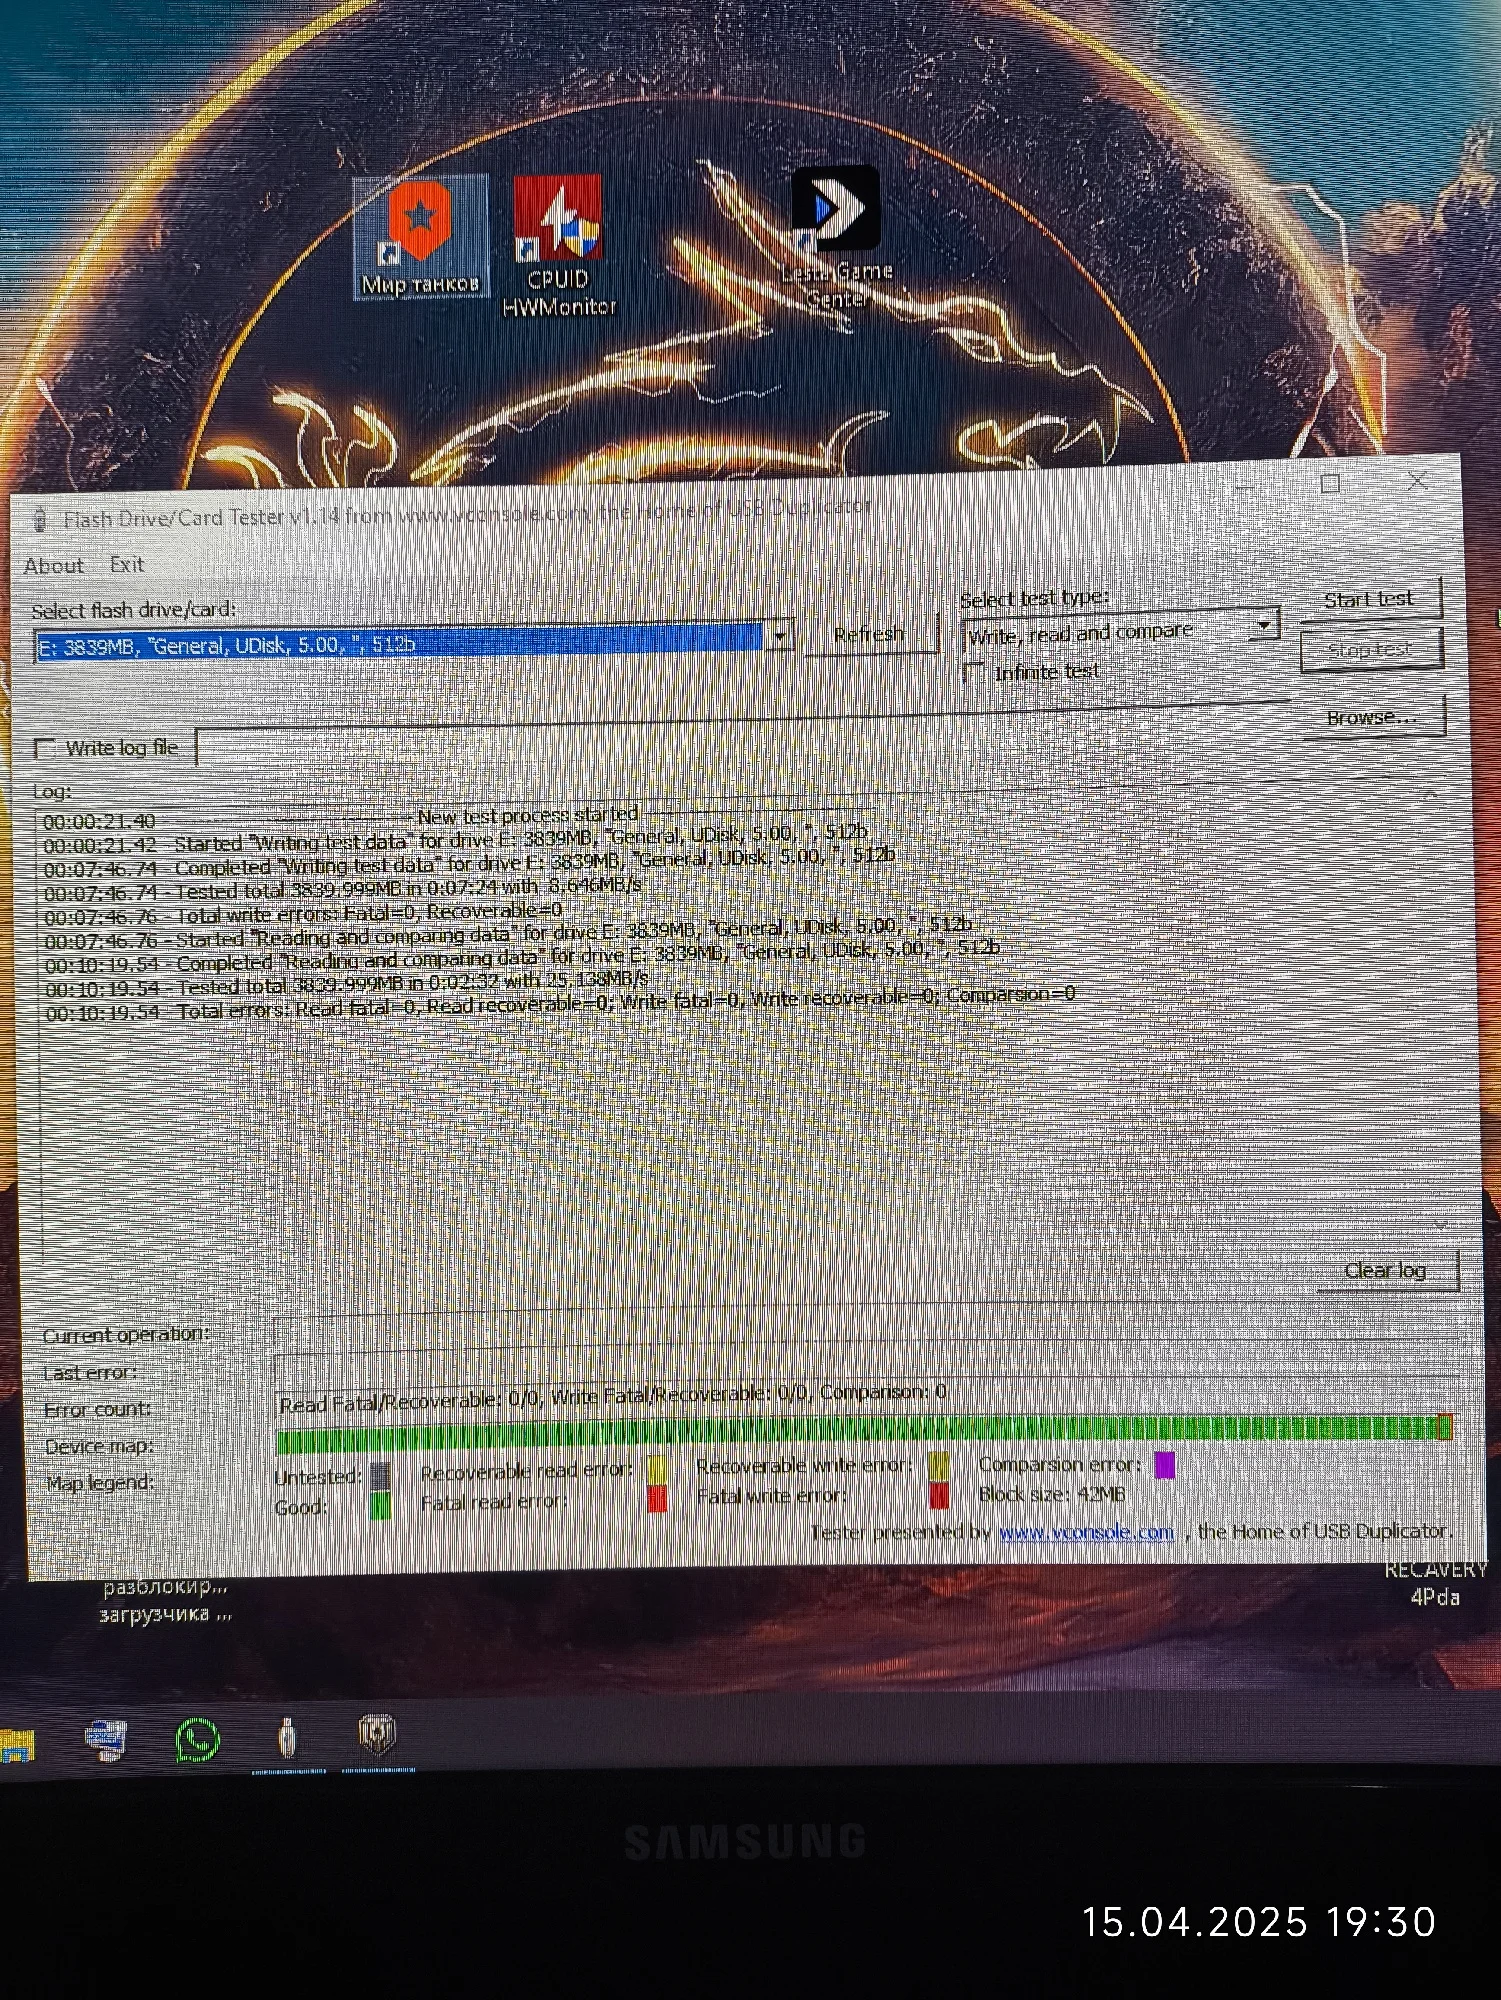
Task: Click the tank shield icon on the taskbar
Action: pos(377,1735)
